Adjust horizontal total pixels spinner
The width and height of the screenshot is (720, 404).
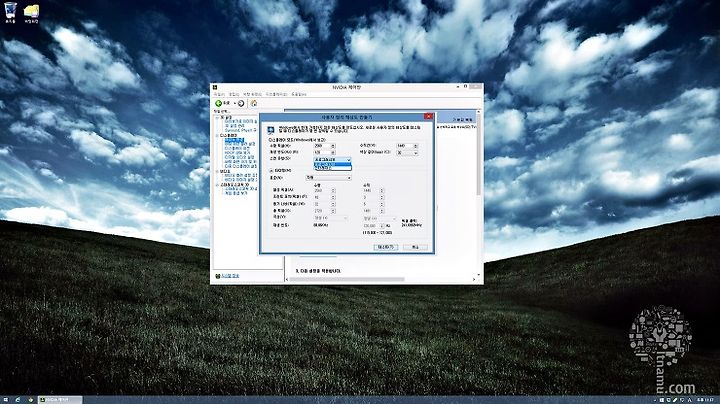(333, 211)
